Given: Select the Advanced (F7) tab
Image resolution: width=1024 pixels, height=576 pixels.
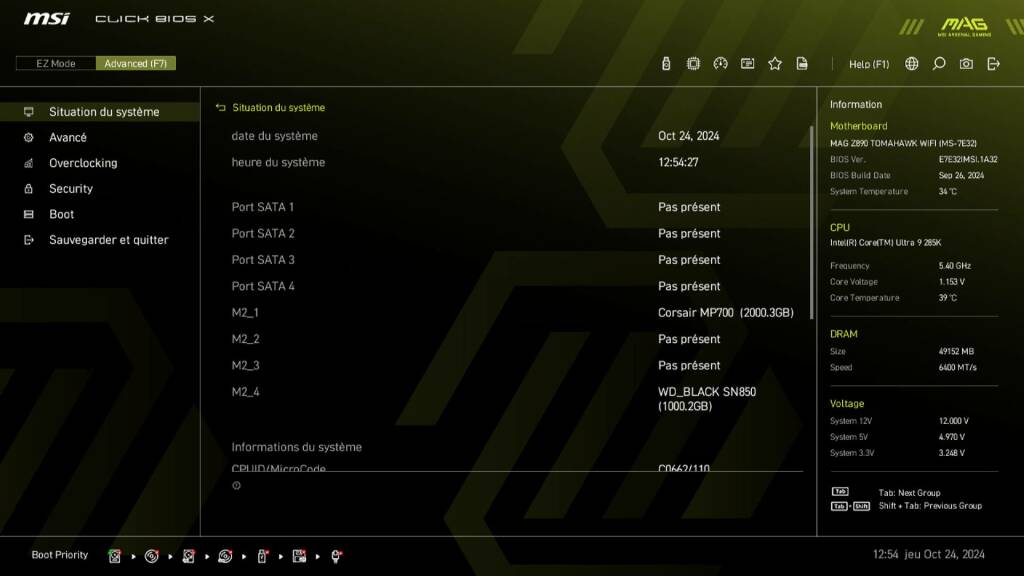Looking at the screenshot, I should coord(136,63).
